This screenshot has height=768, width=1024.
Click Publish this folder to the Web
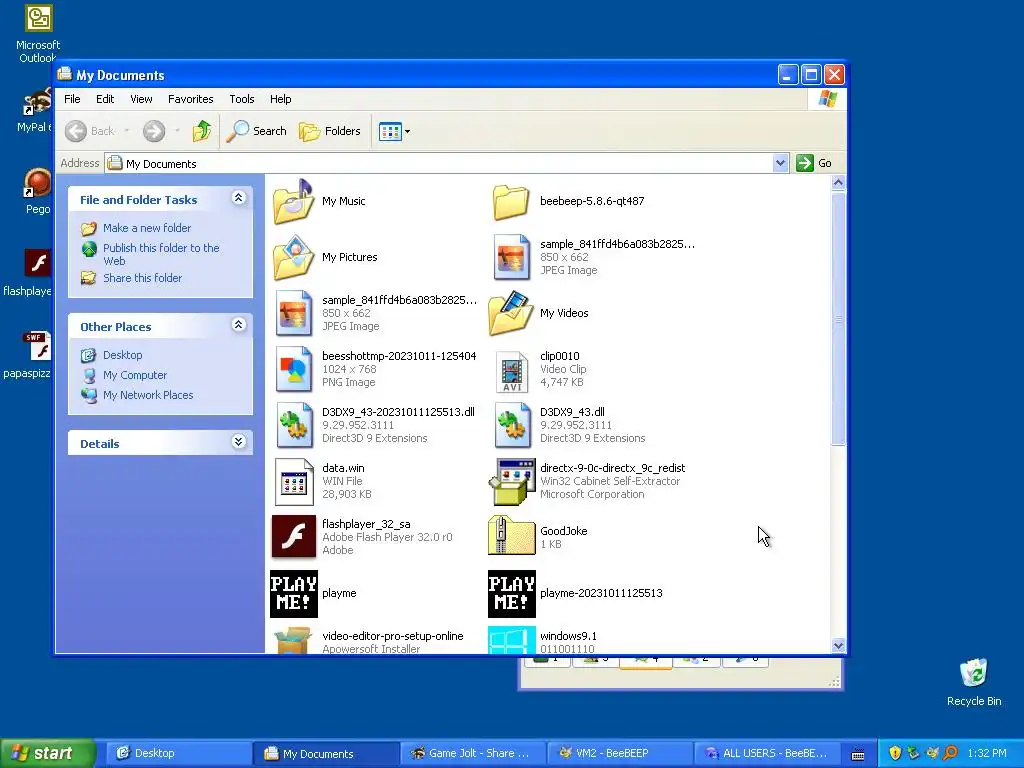[x=161, y=255]
